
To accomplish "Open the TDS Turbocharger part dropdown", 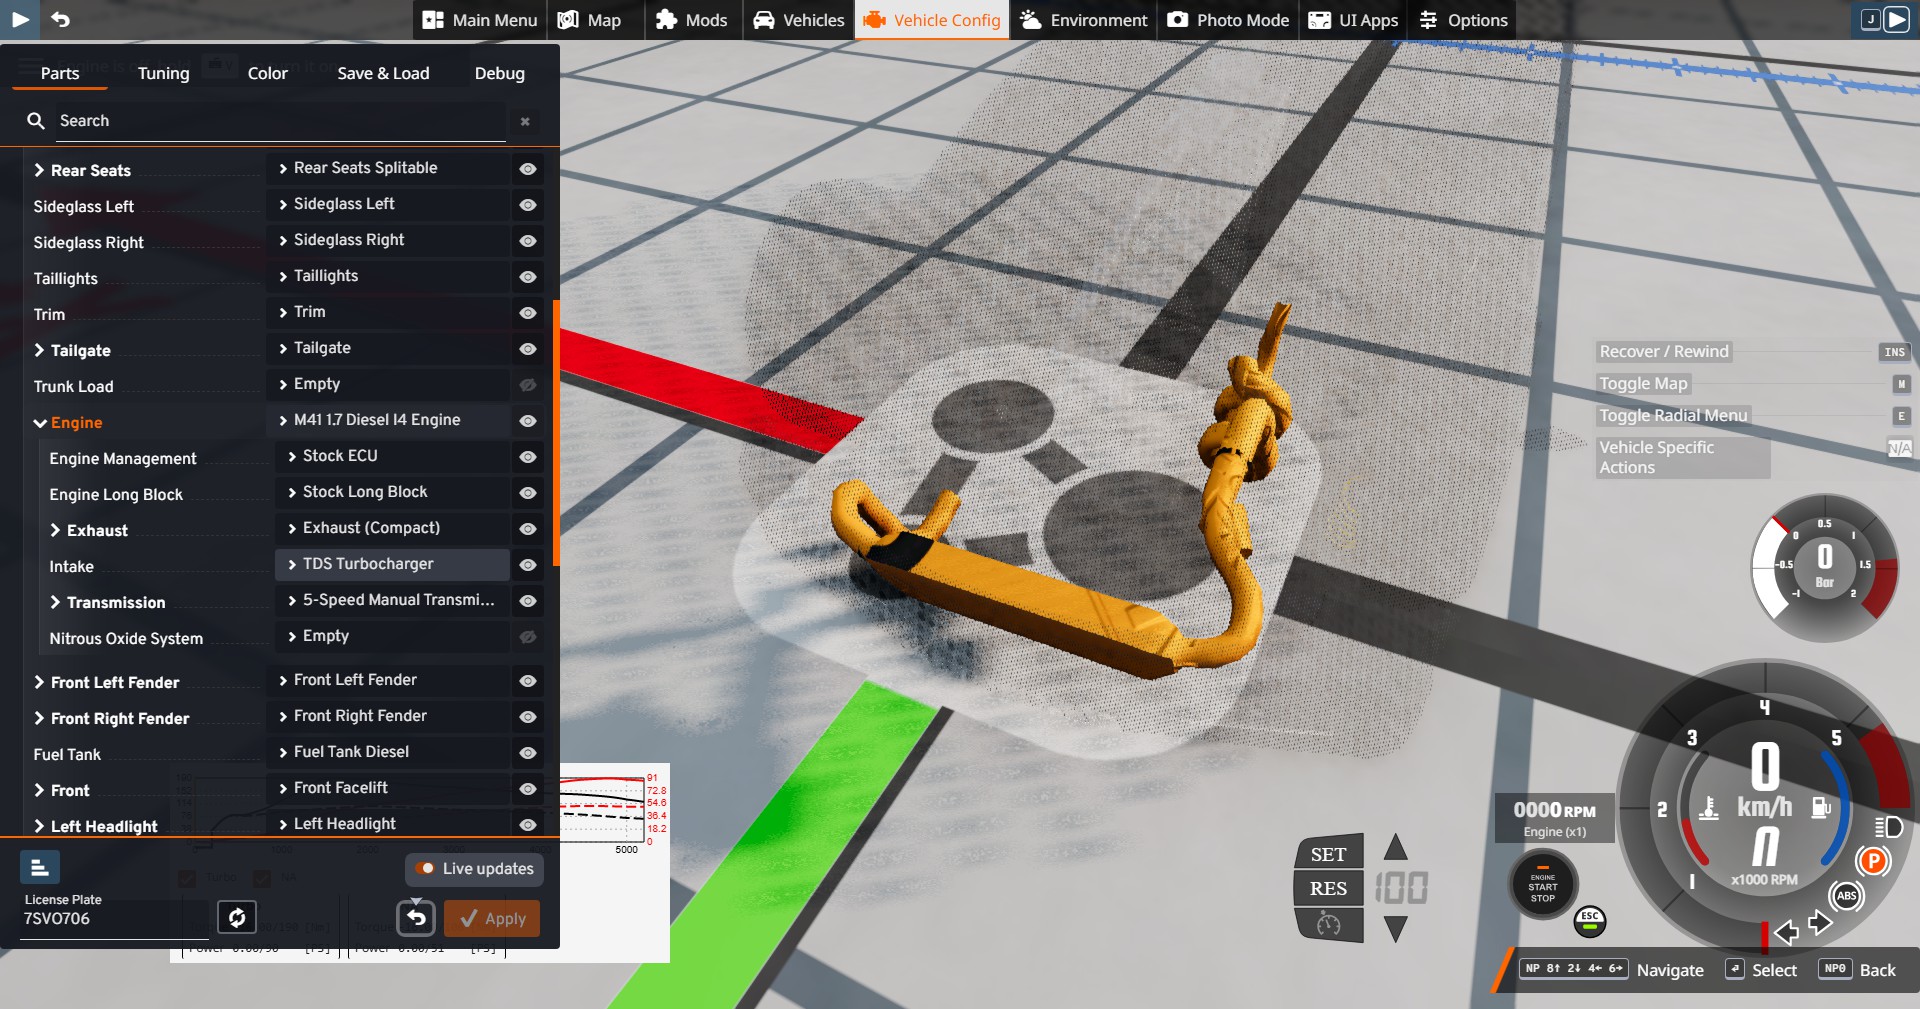I will click(392, 564).
